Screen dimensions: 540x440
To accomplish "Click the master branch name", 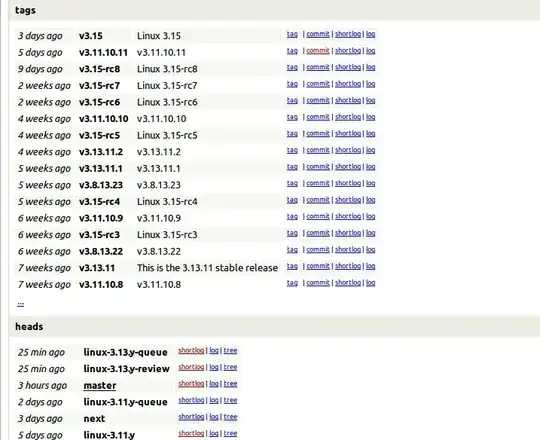I will tap(100, 386).
